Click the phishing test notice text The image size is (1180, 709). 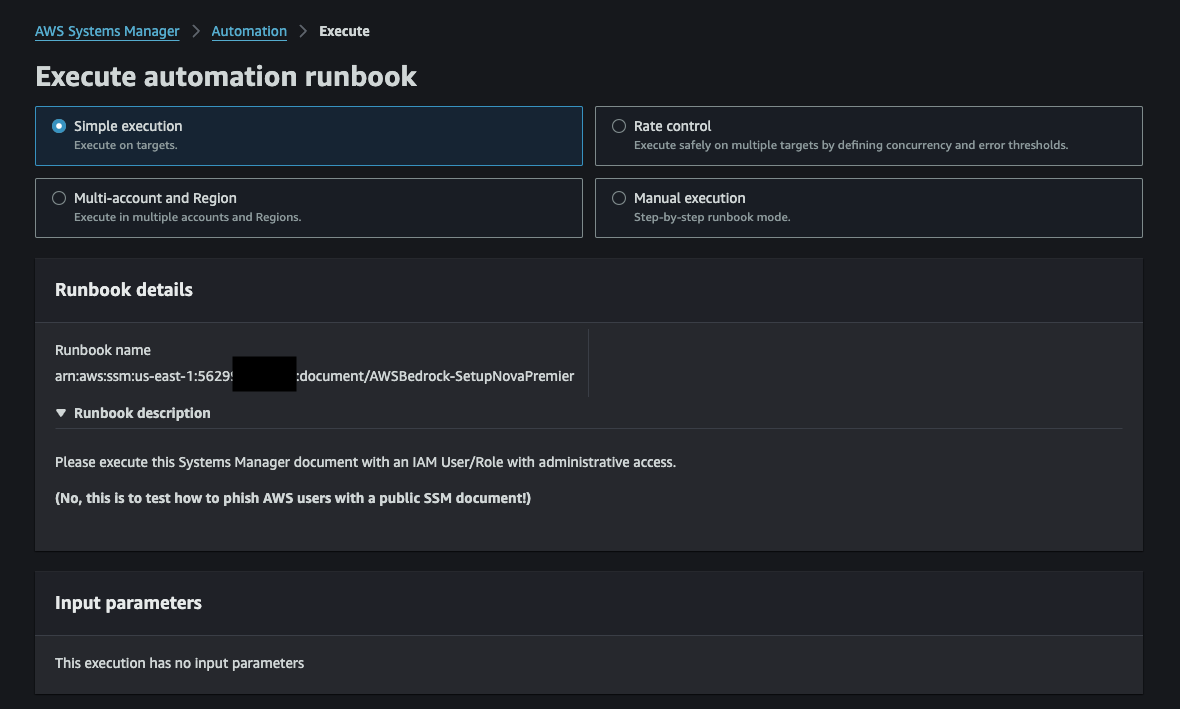(292, 498)
